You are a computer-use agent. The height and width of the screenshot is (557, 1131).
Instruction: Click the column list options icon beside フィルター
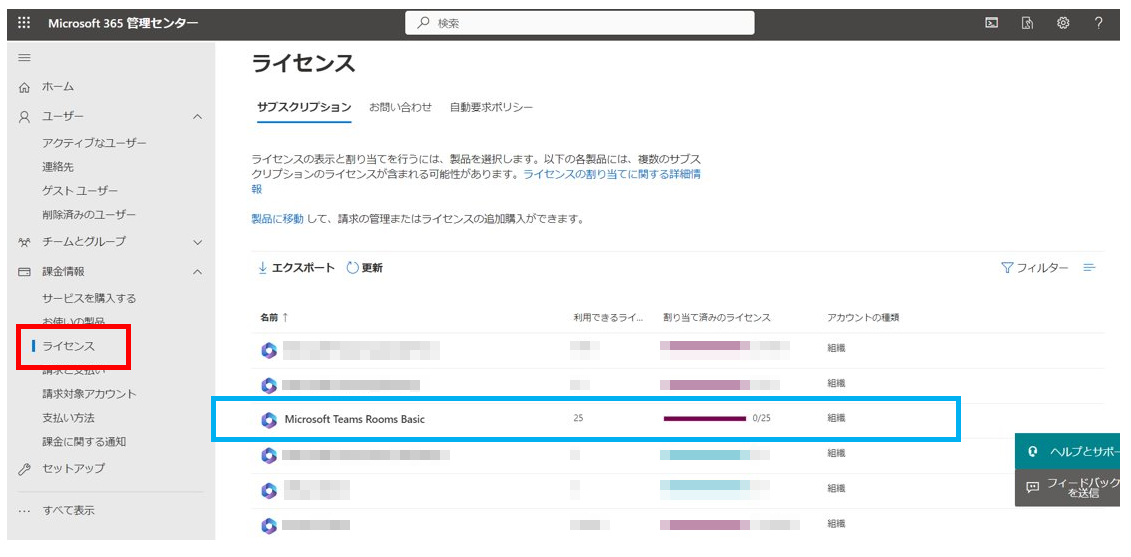(1089, 268)
